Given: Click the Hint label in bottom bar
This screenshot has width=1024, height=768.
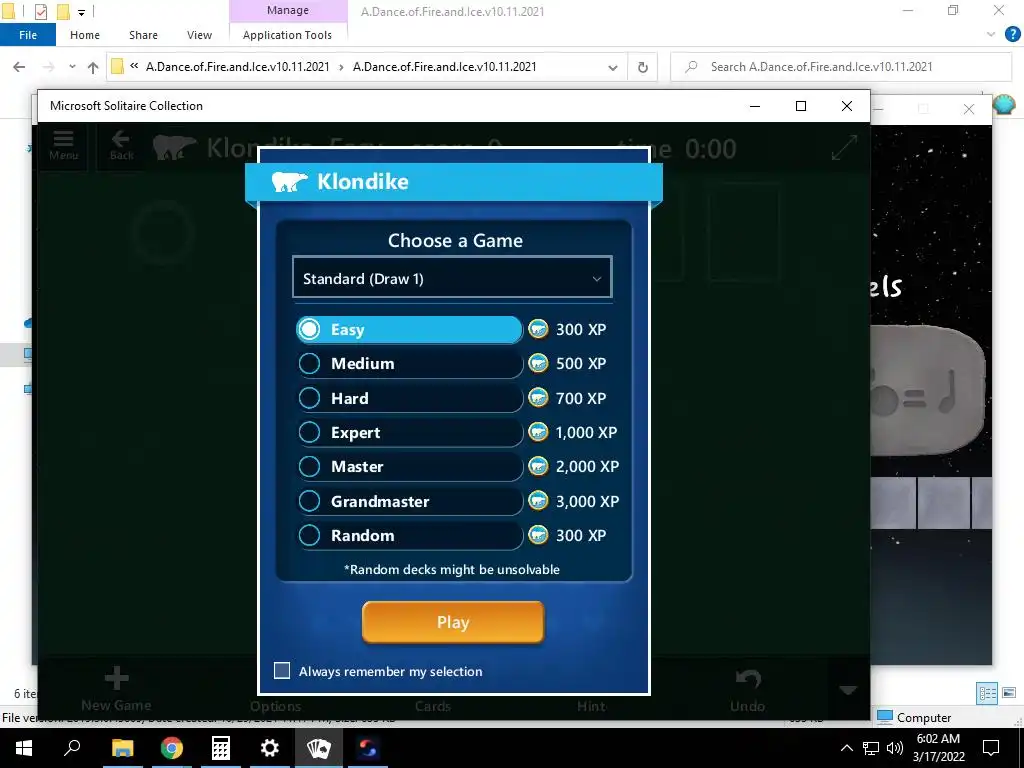Looking at the screenshot, I should 592,706.
